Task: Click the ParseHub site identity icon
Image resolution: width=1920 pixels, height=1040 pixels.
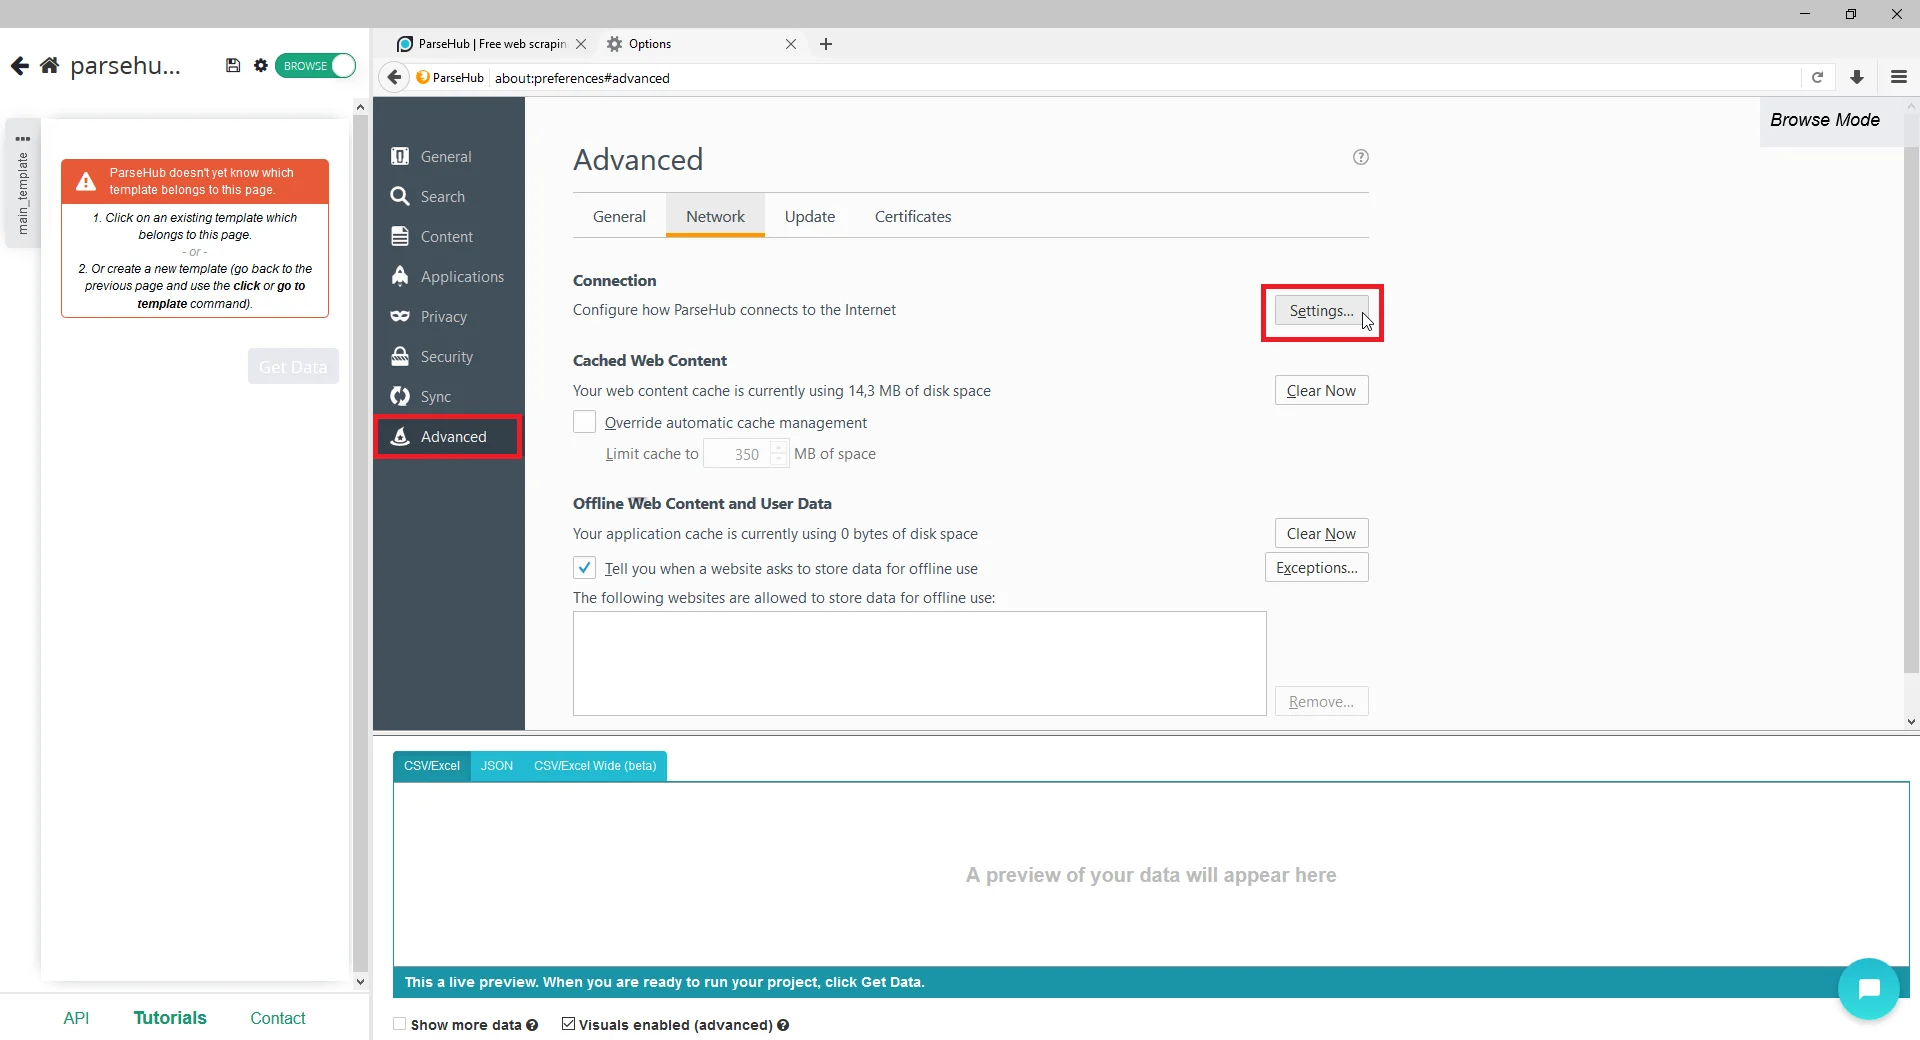Action: (x=423, y=78)
